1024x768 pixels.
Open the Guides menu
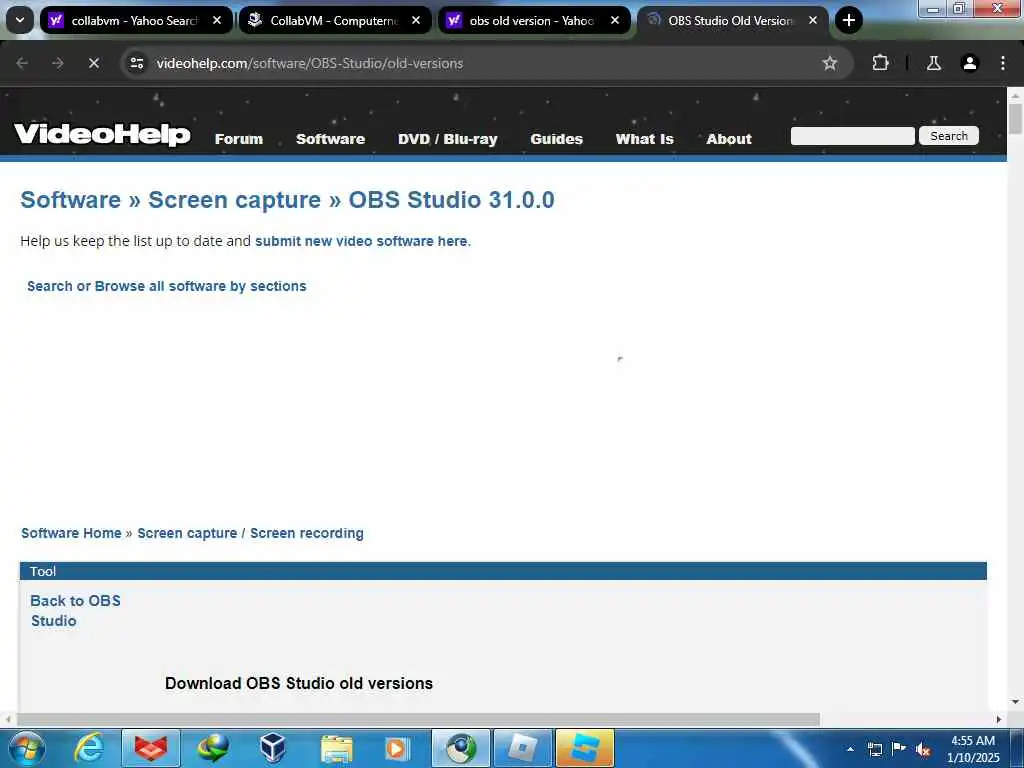556,139
